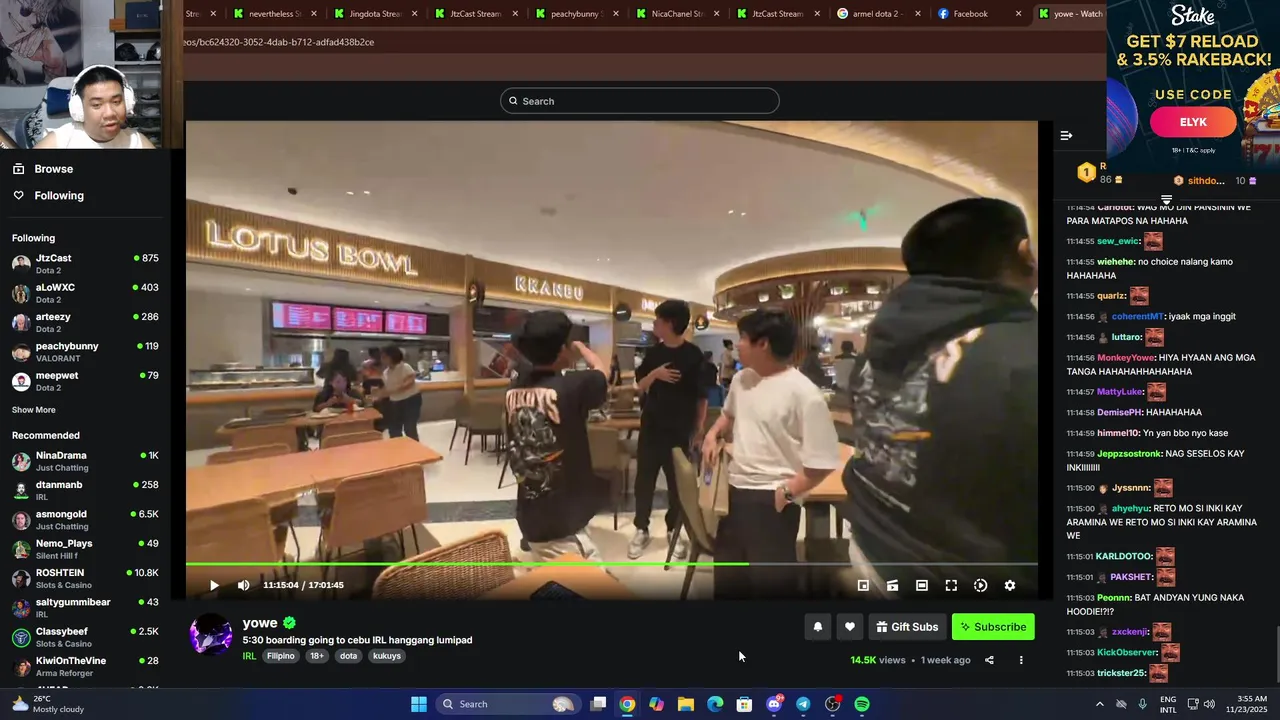Open JtzCast followed channel
The image size is (1280, 720).
85,264
